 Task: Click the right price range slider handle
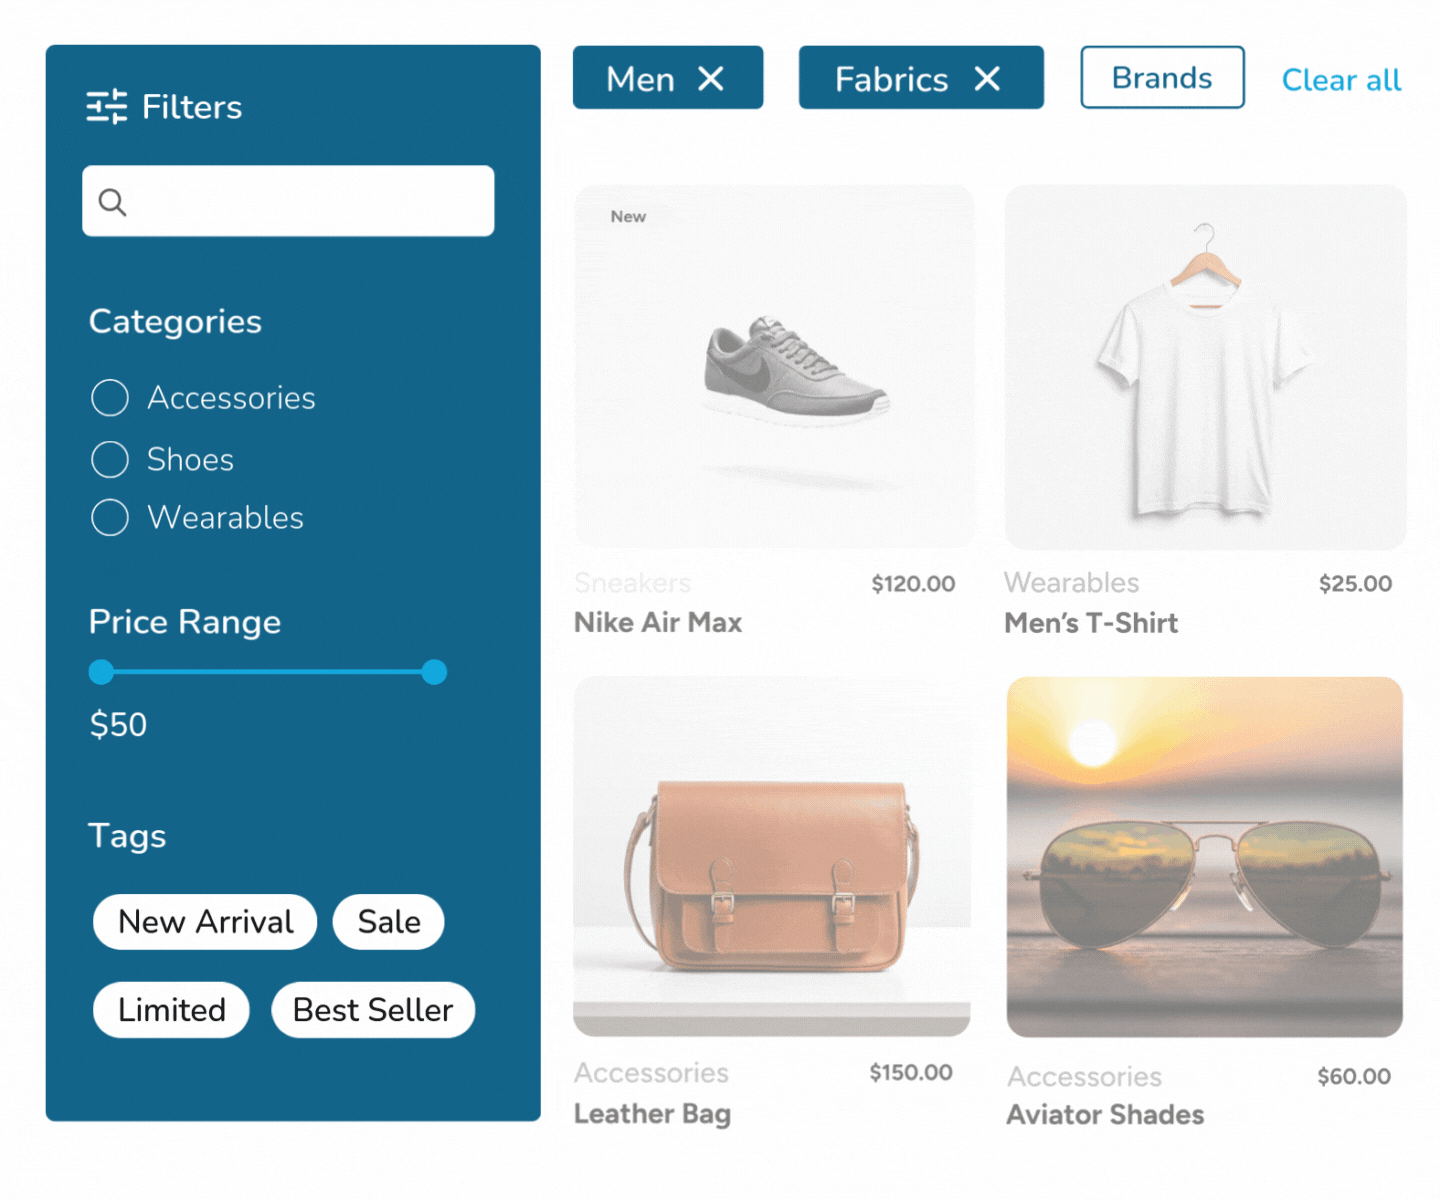pyautogui.click(x=434, y=672)
